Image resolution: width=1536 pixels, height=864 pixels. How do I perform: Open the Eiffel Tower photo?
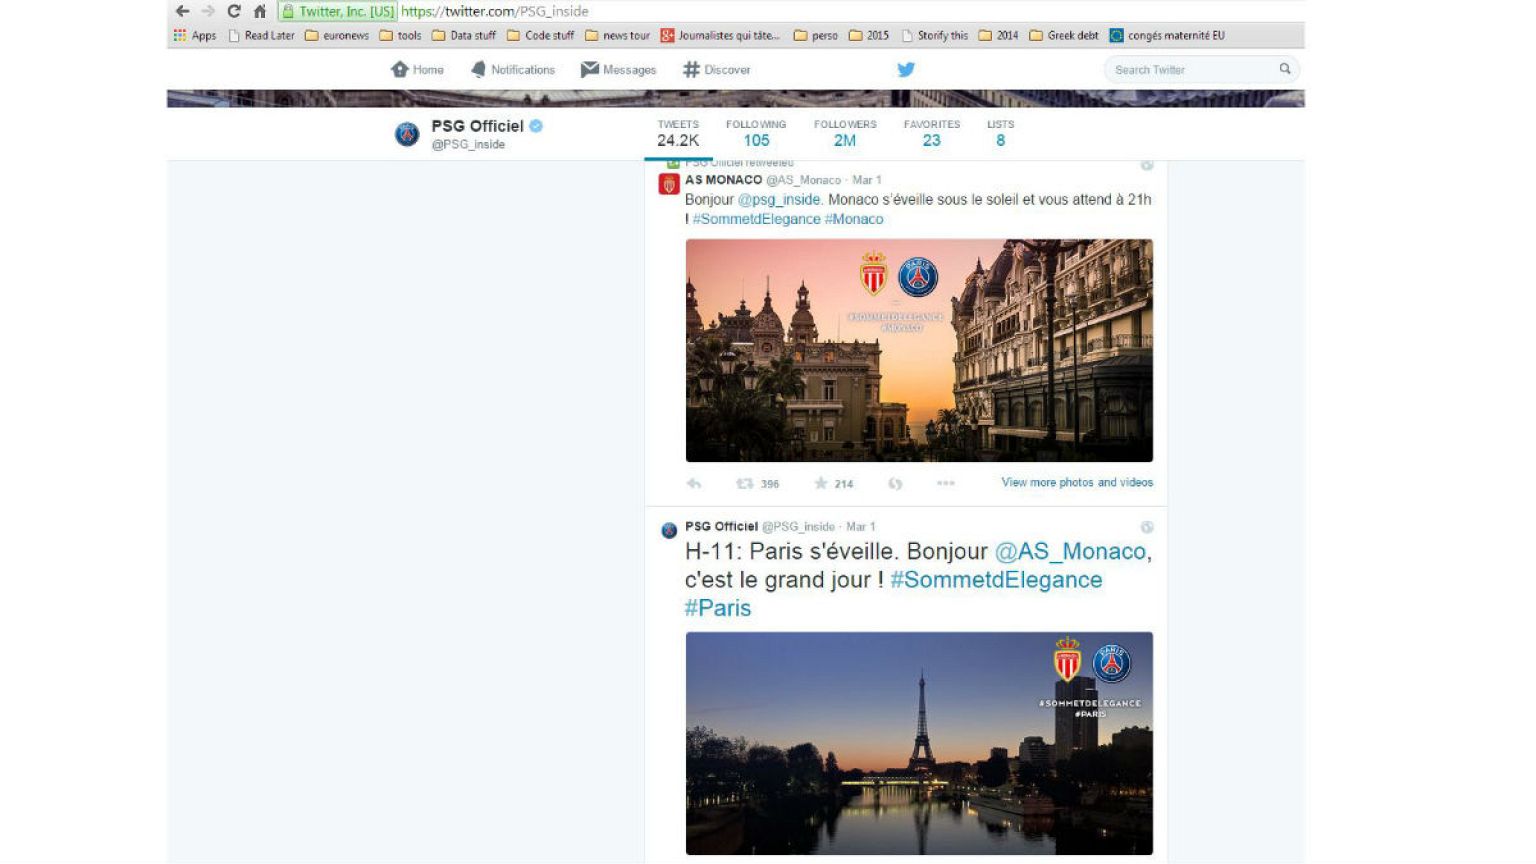pyautogui.click(x=919, y=743)
